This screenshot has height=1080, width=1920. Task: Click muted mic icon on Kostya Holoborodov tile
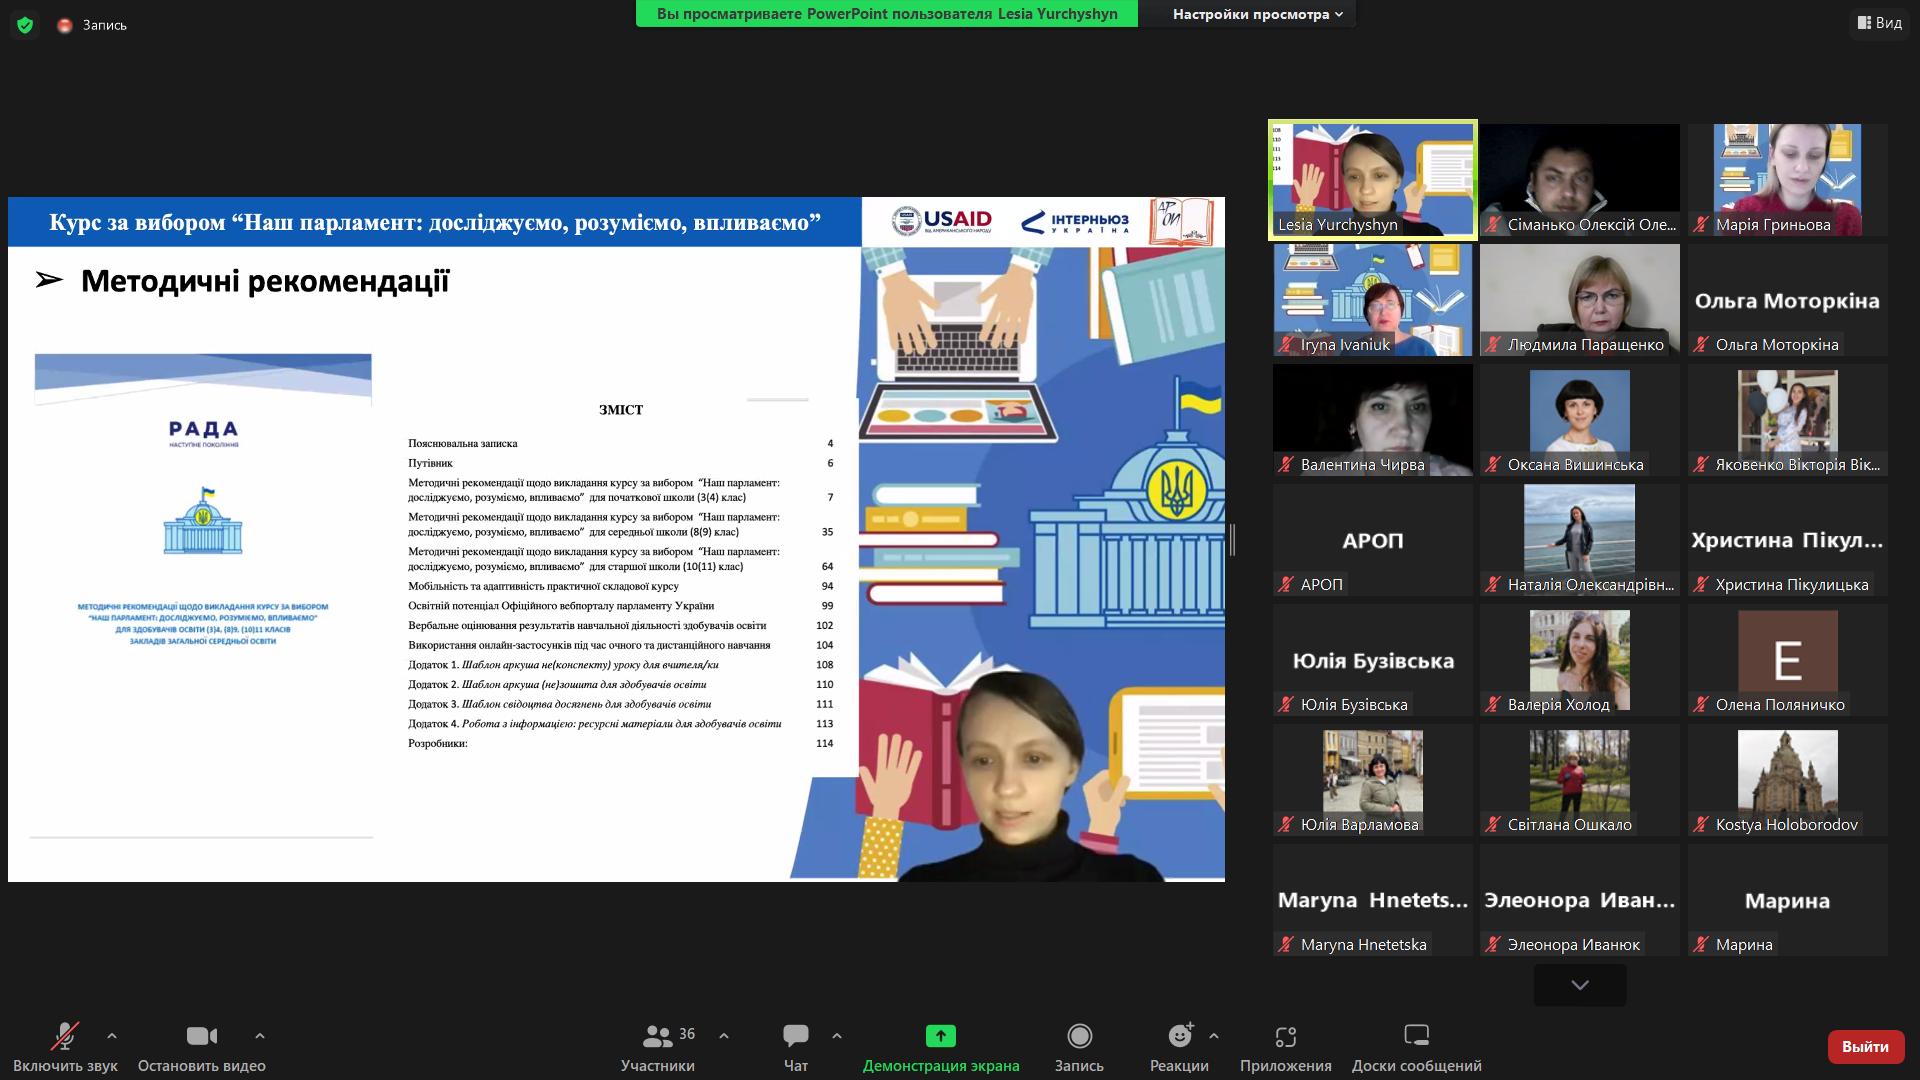click(1701, 825)
